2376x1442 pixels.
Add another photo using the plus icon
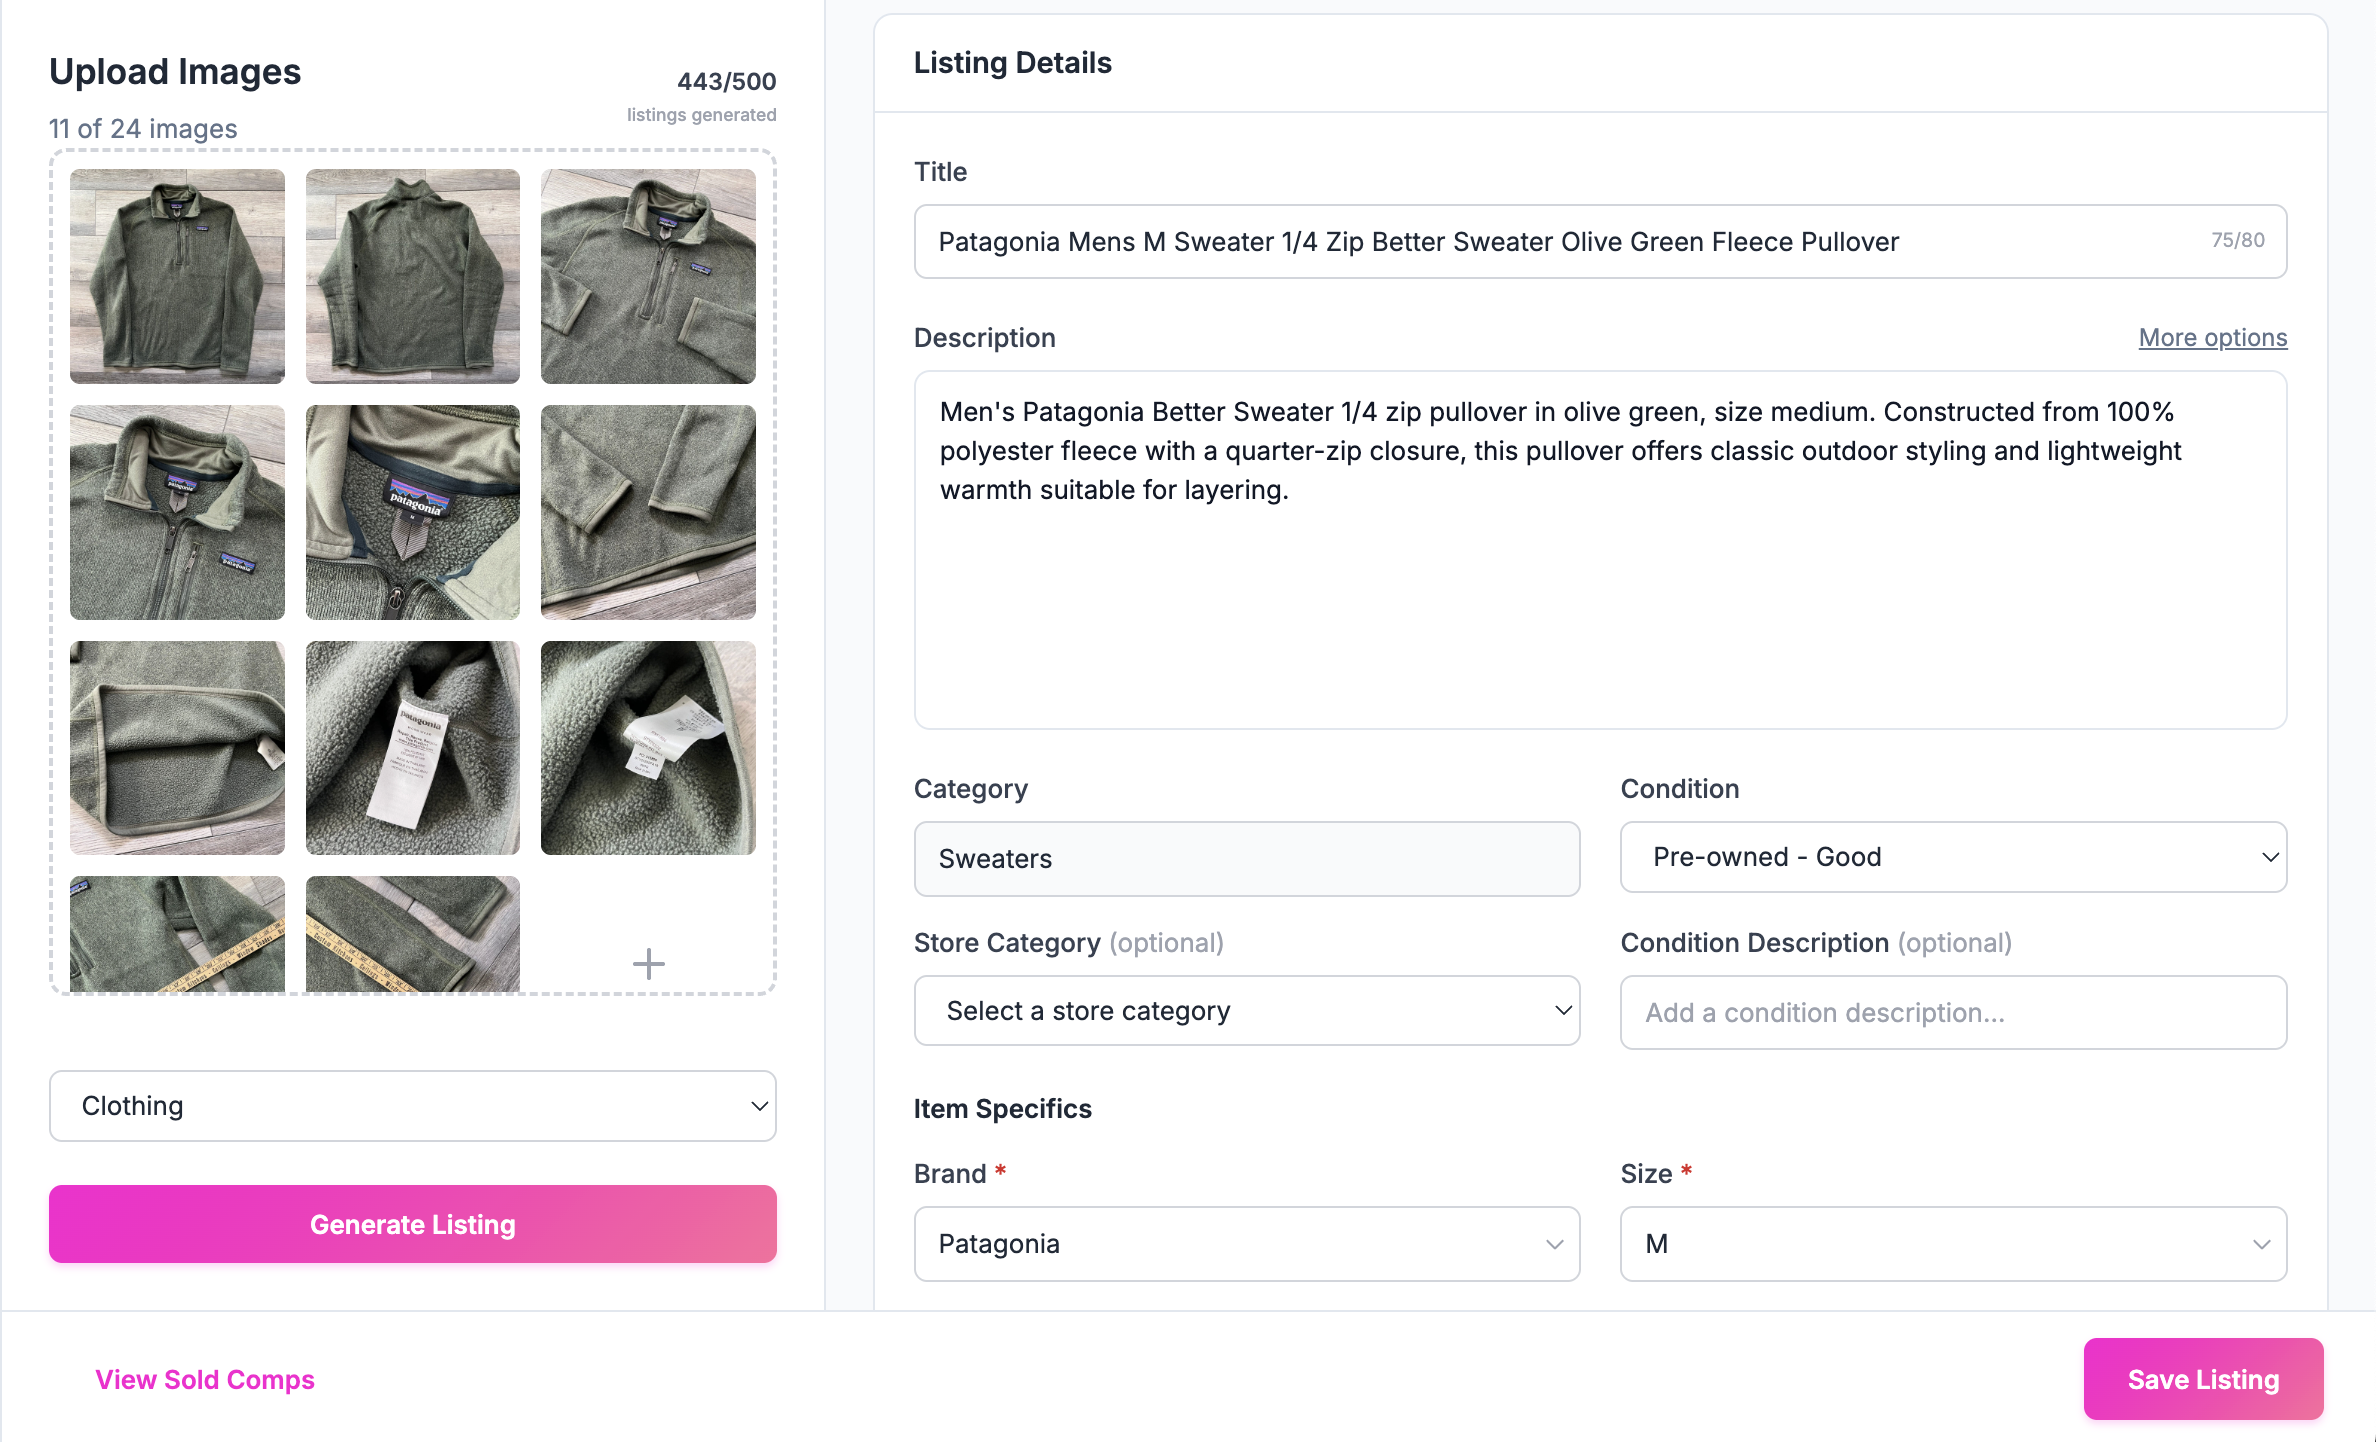pos(648,963)
